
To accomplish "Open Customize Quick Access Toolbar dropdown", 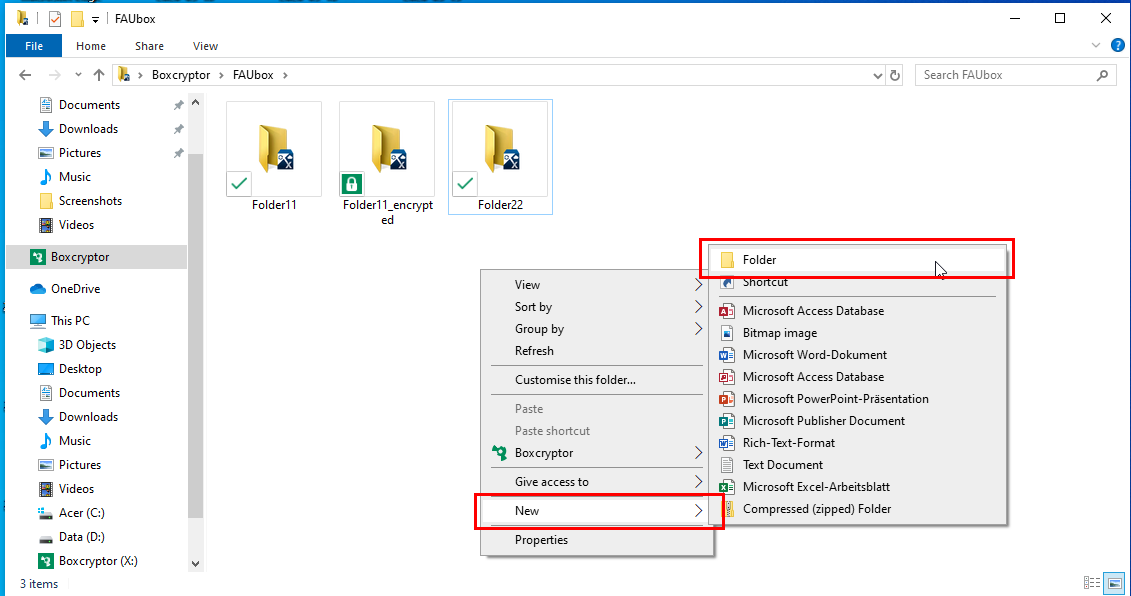I will coord(95,19).
